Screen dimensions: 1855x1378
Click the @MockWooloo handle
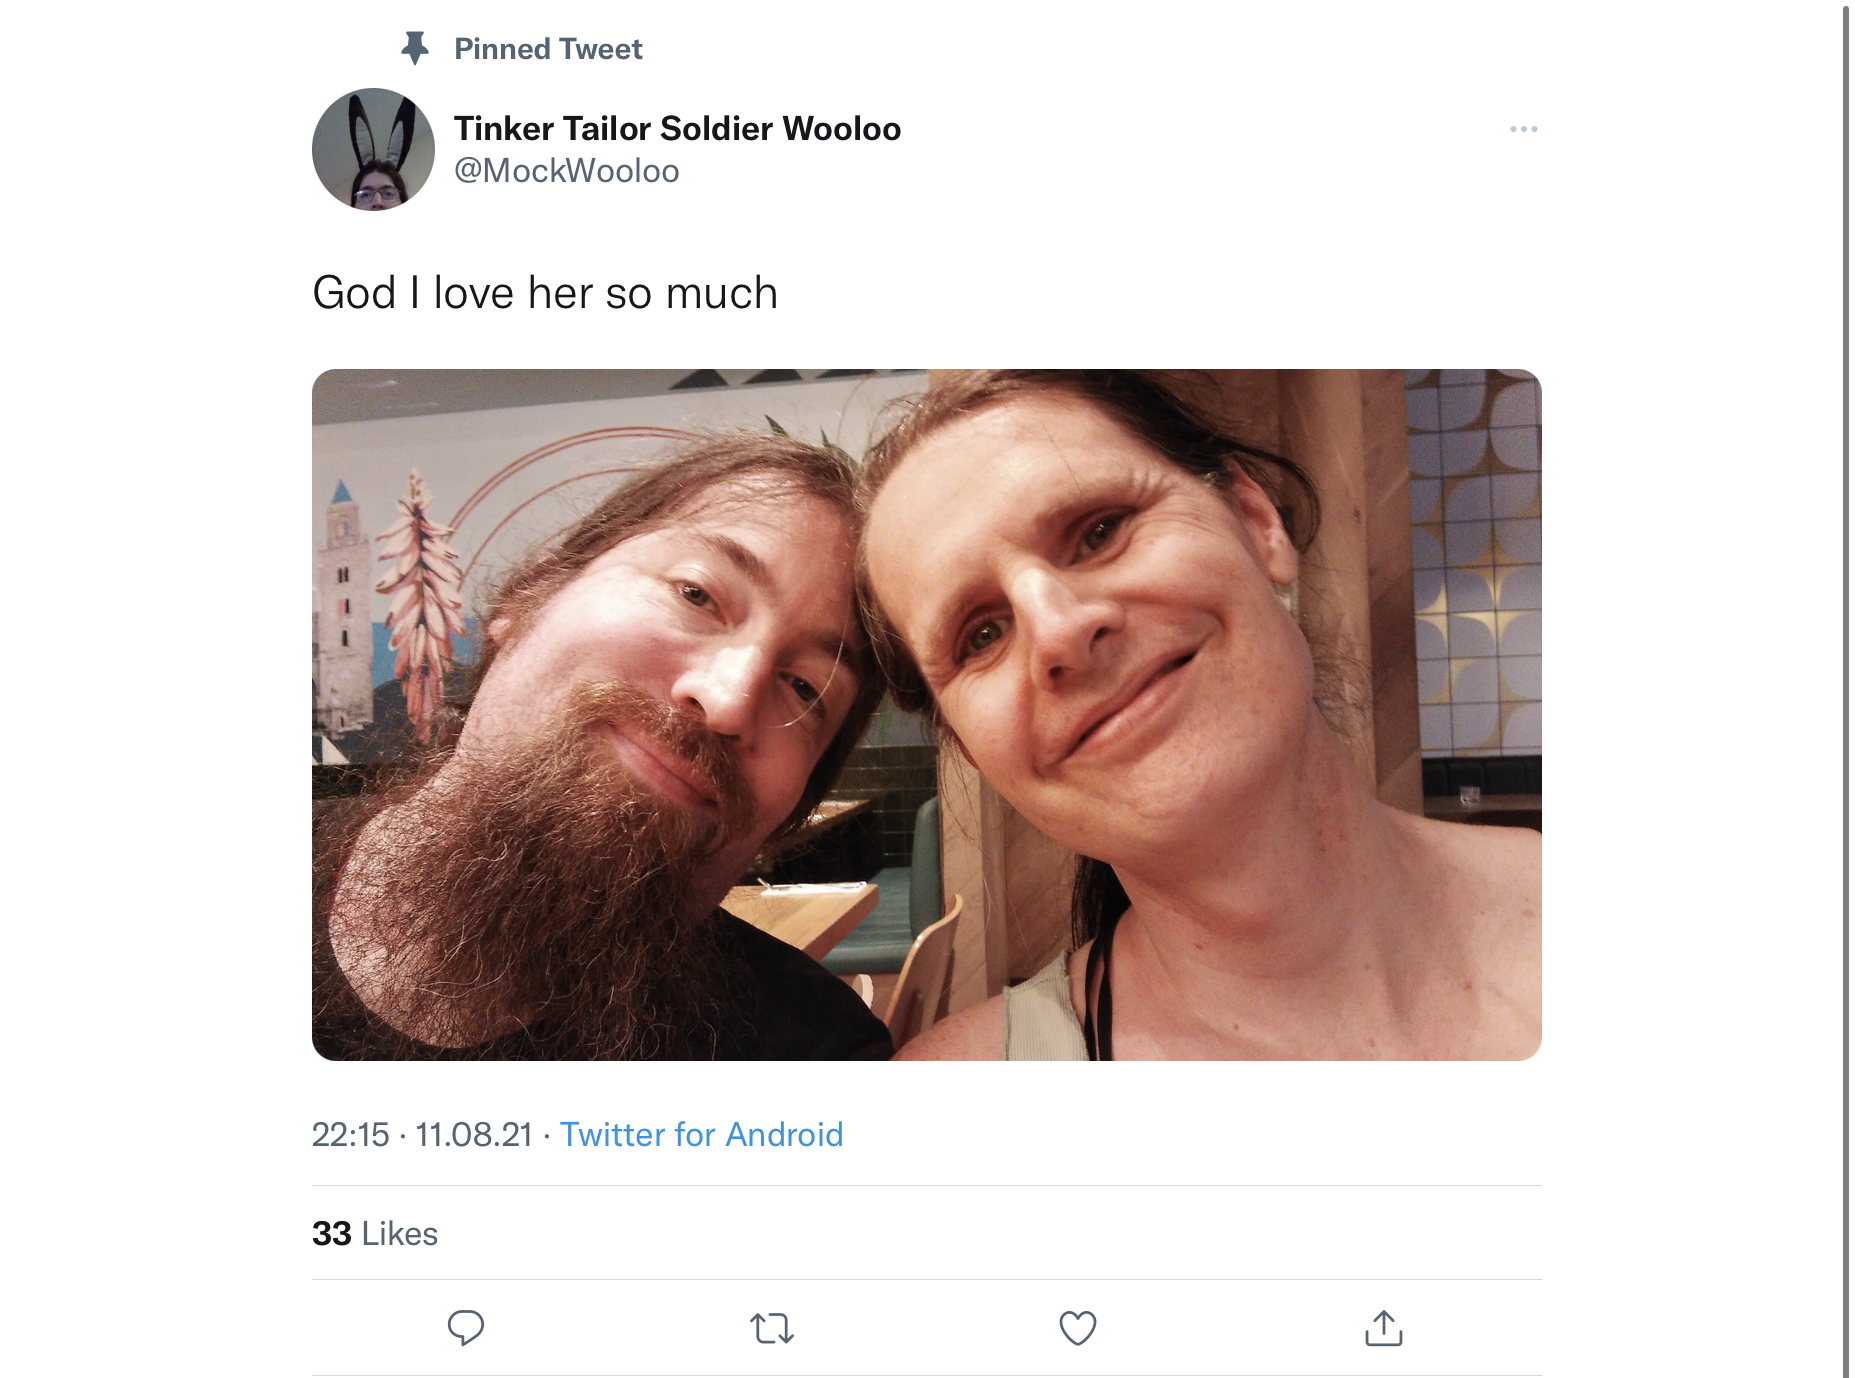coord(566,171)
